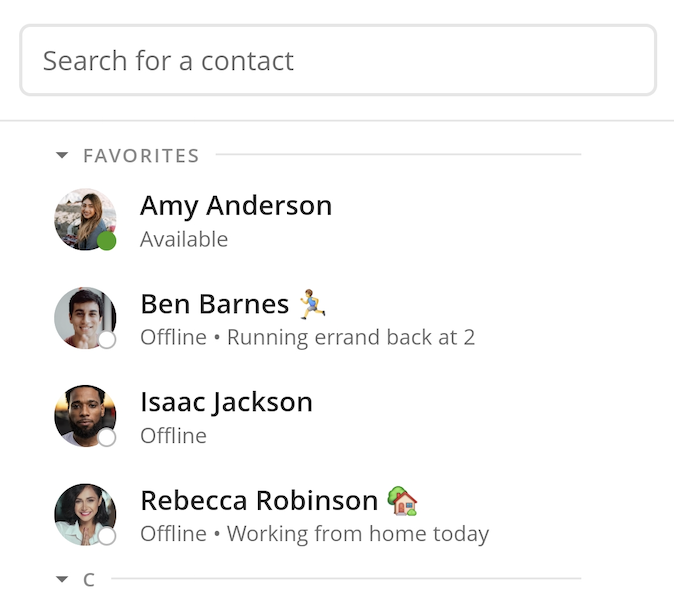Open Ben Barnes's profile picture
The image size is (674, 590).
tap(85, 318)
